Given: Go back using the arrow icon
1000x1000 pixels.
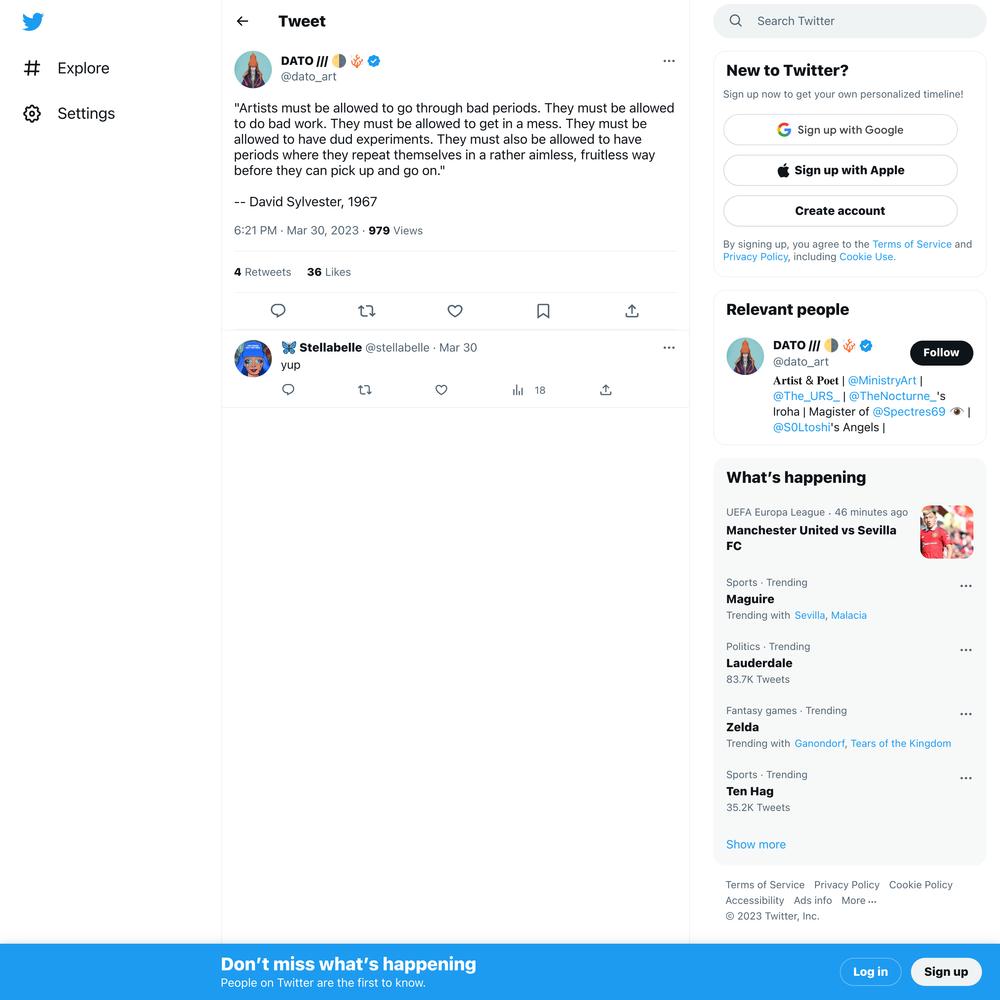Looking at the screenshot, I should point(242,21).
